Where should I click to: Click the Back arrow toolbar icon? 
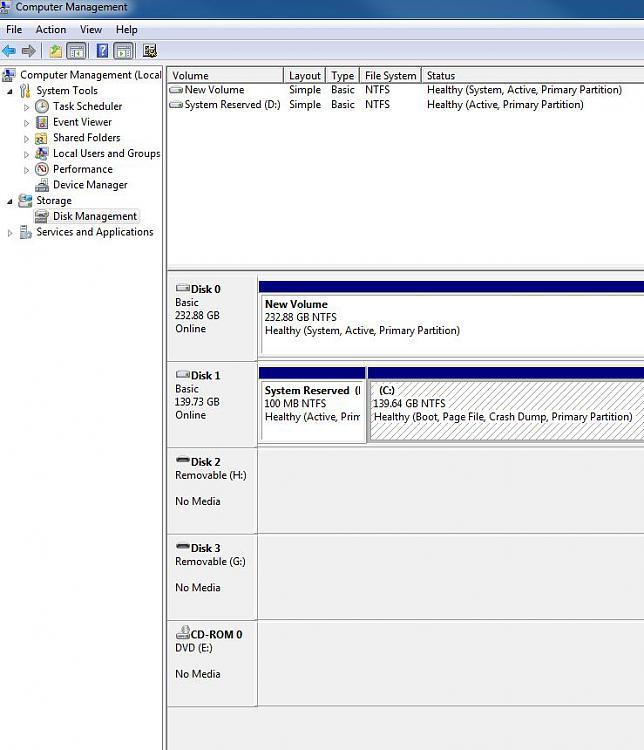pyautogui.click(x=9, y=51)
